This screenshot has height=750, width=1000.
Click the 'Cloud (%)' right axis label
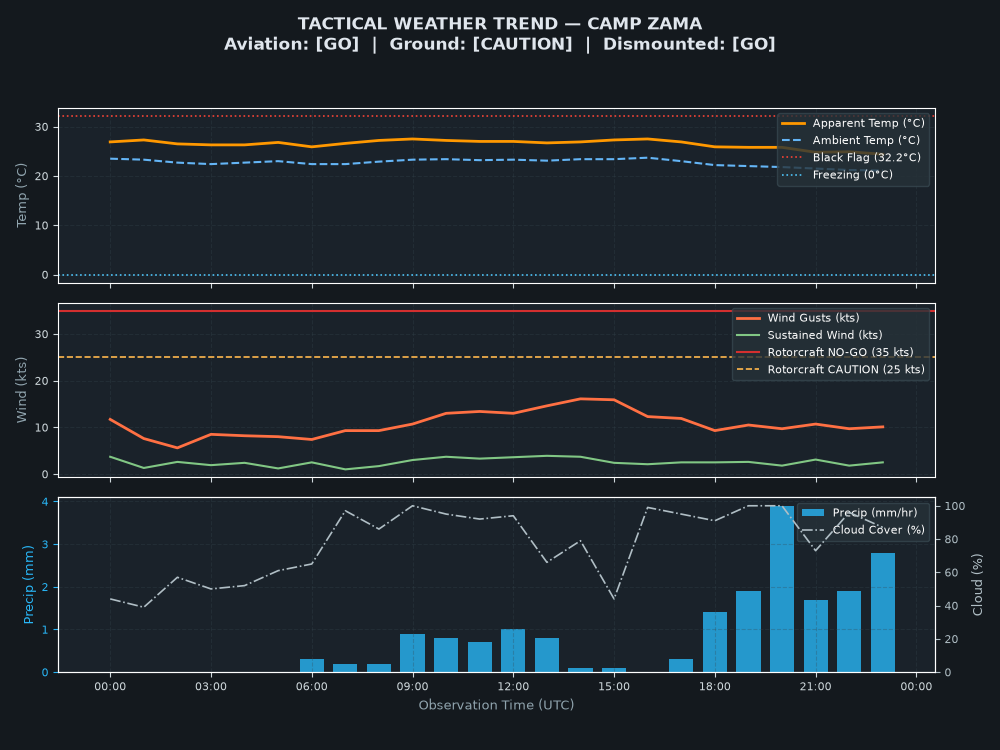(x=977, y=584)
